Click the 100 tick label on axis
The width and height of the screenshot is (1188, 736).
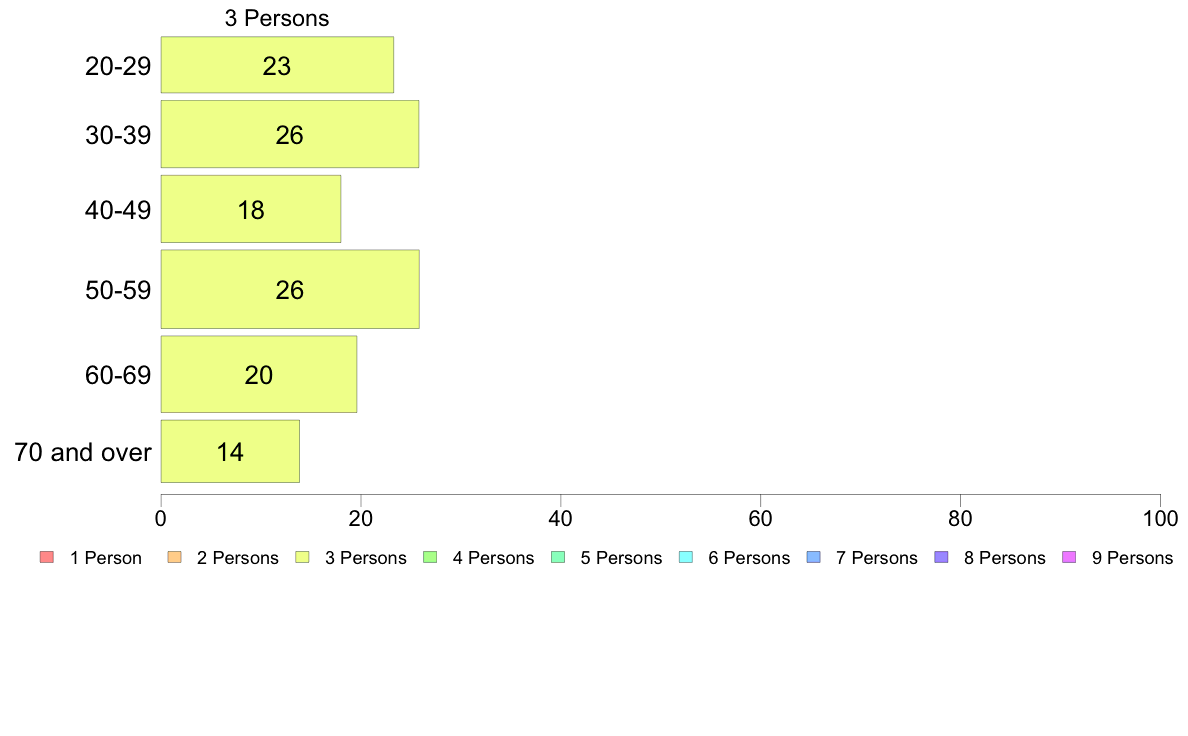pos(1160,519)
